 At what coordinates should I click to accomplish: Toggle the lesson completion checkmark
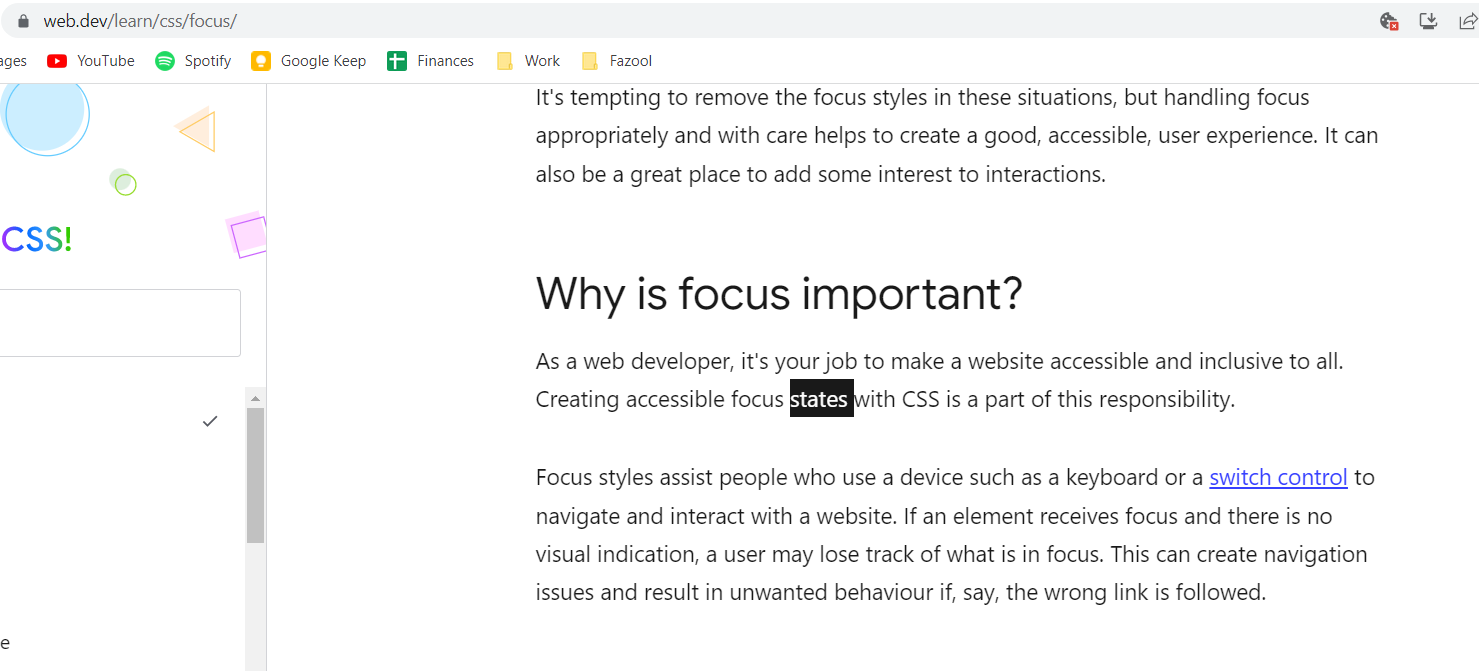[x=210, y=421]
